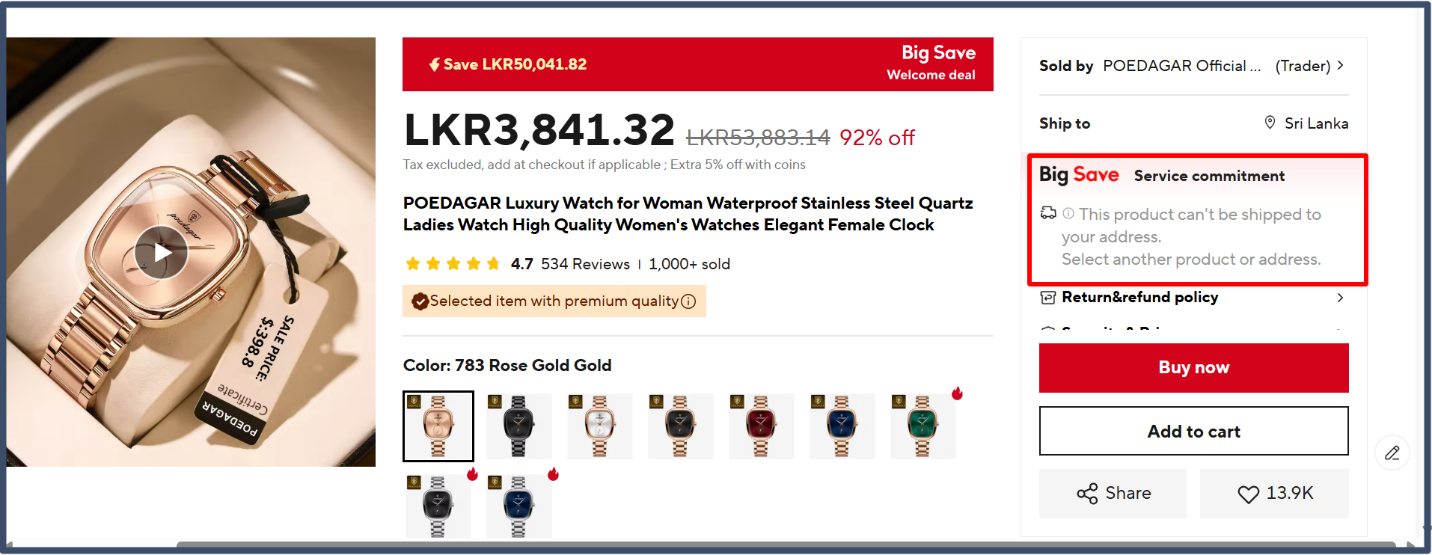Select the green dial watch variant
1432x555 pixels.
(923, 426)
